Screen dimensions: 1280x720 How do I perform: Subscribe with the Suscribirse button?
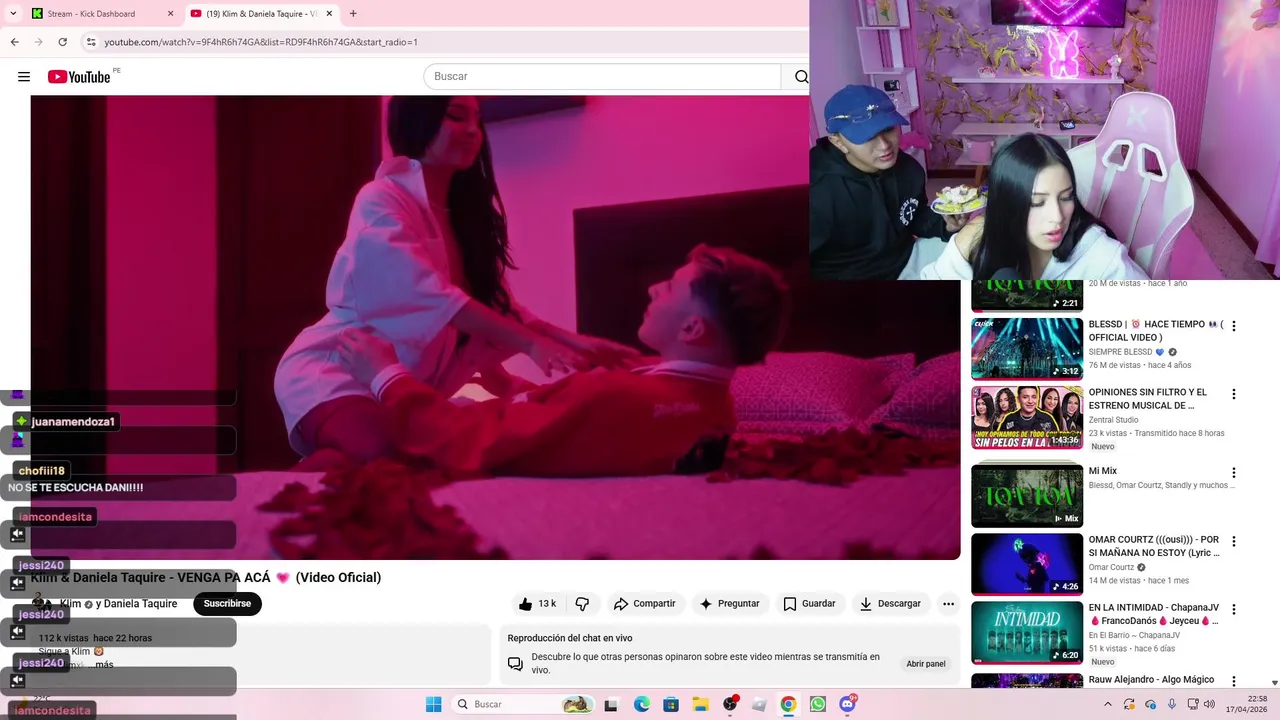coord(227,604)
